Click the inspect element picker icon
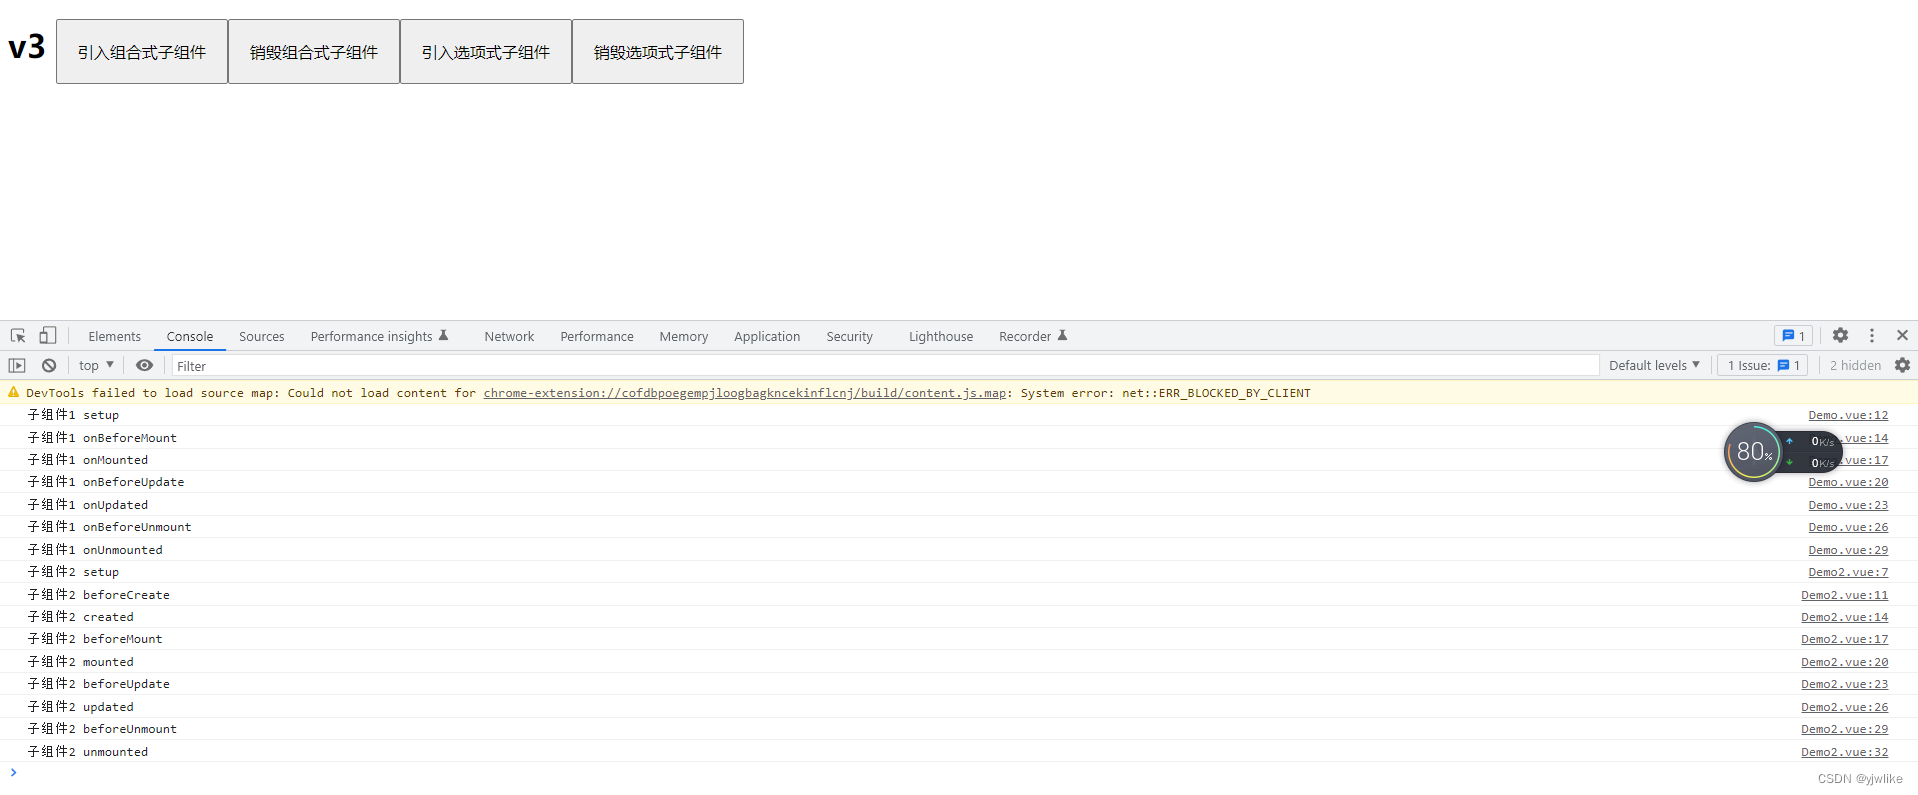Image resolution: width=1918 pixels, height=795 pixels. [x=18, y=336]
